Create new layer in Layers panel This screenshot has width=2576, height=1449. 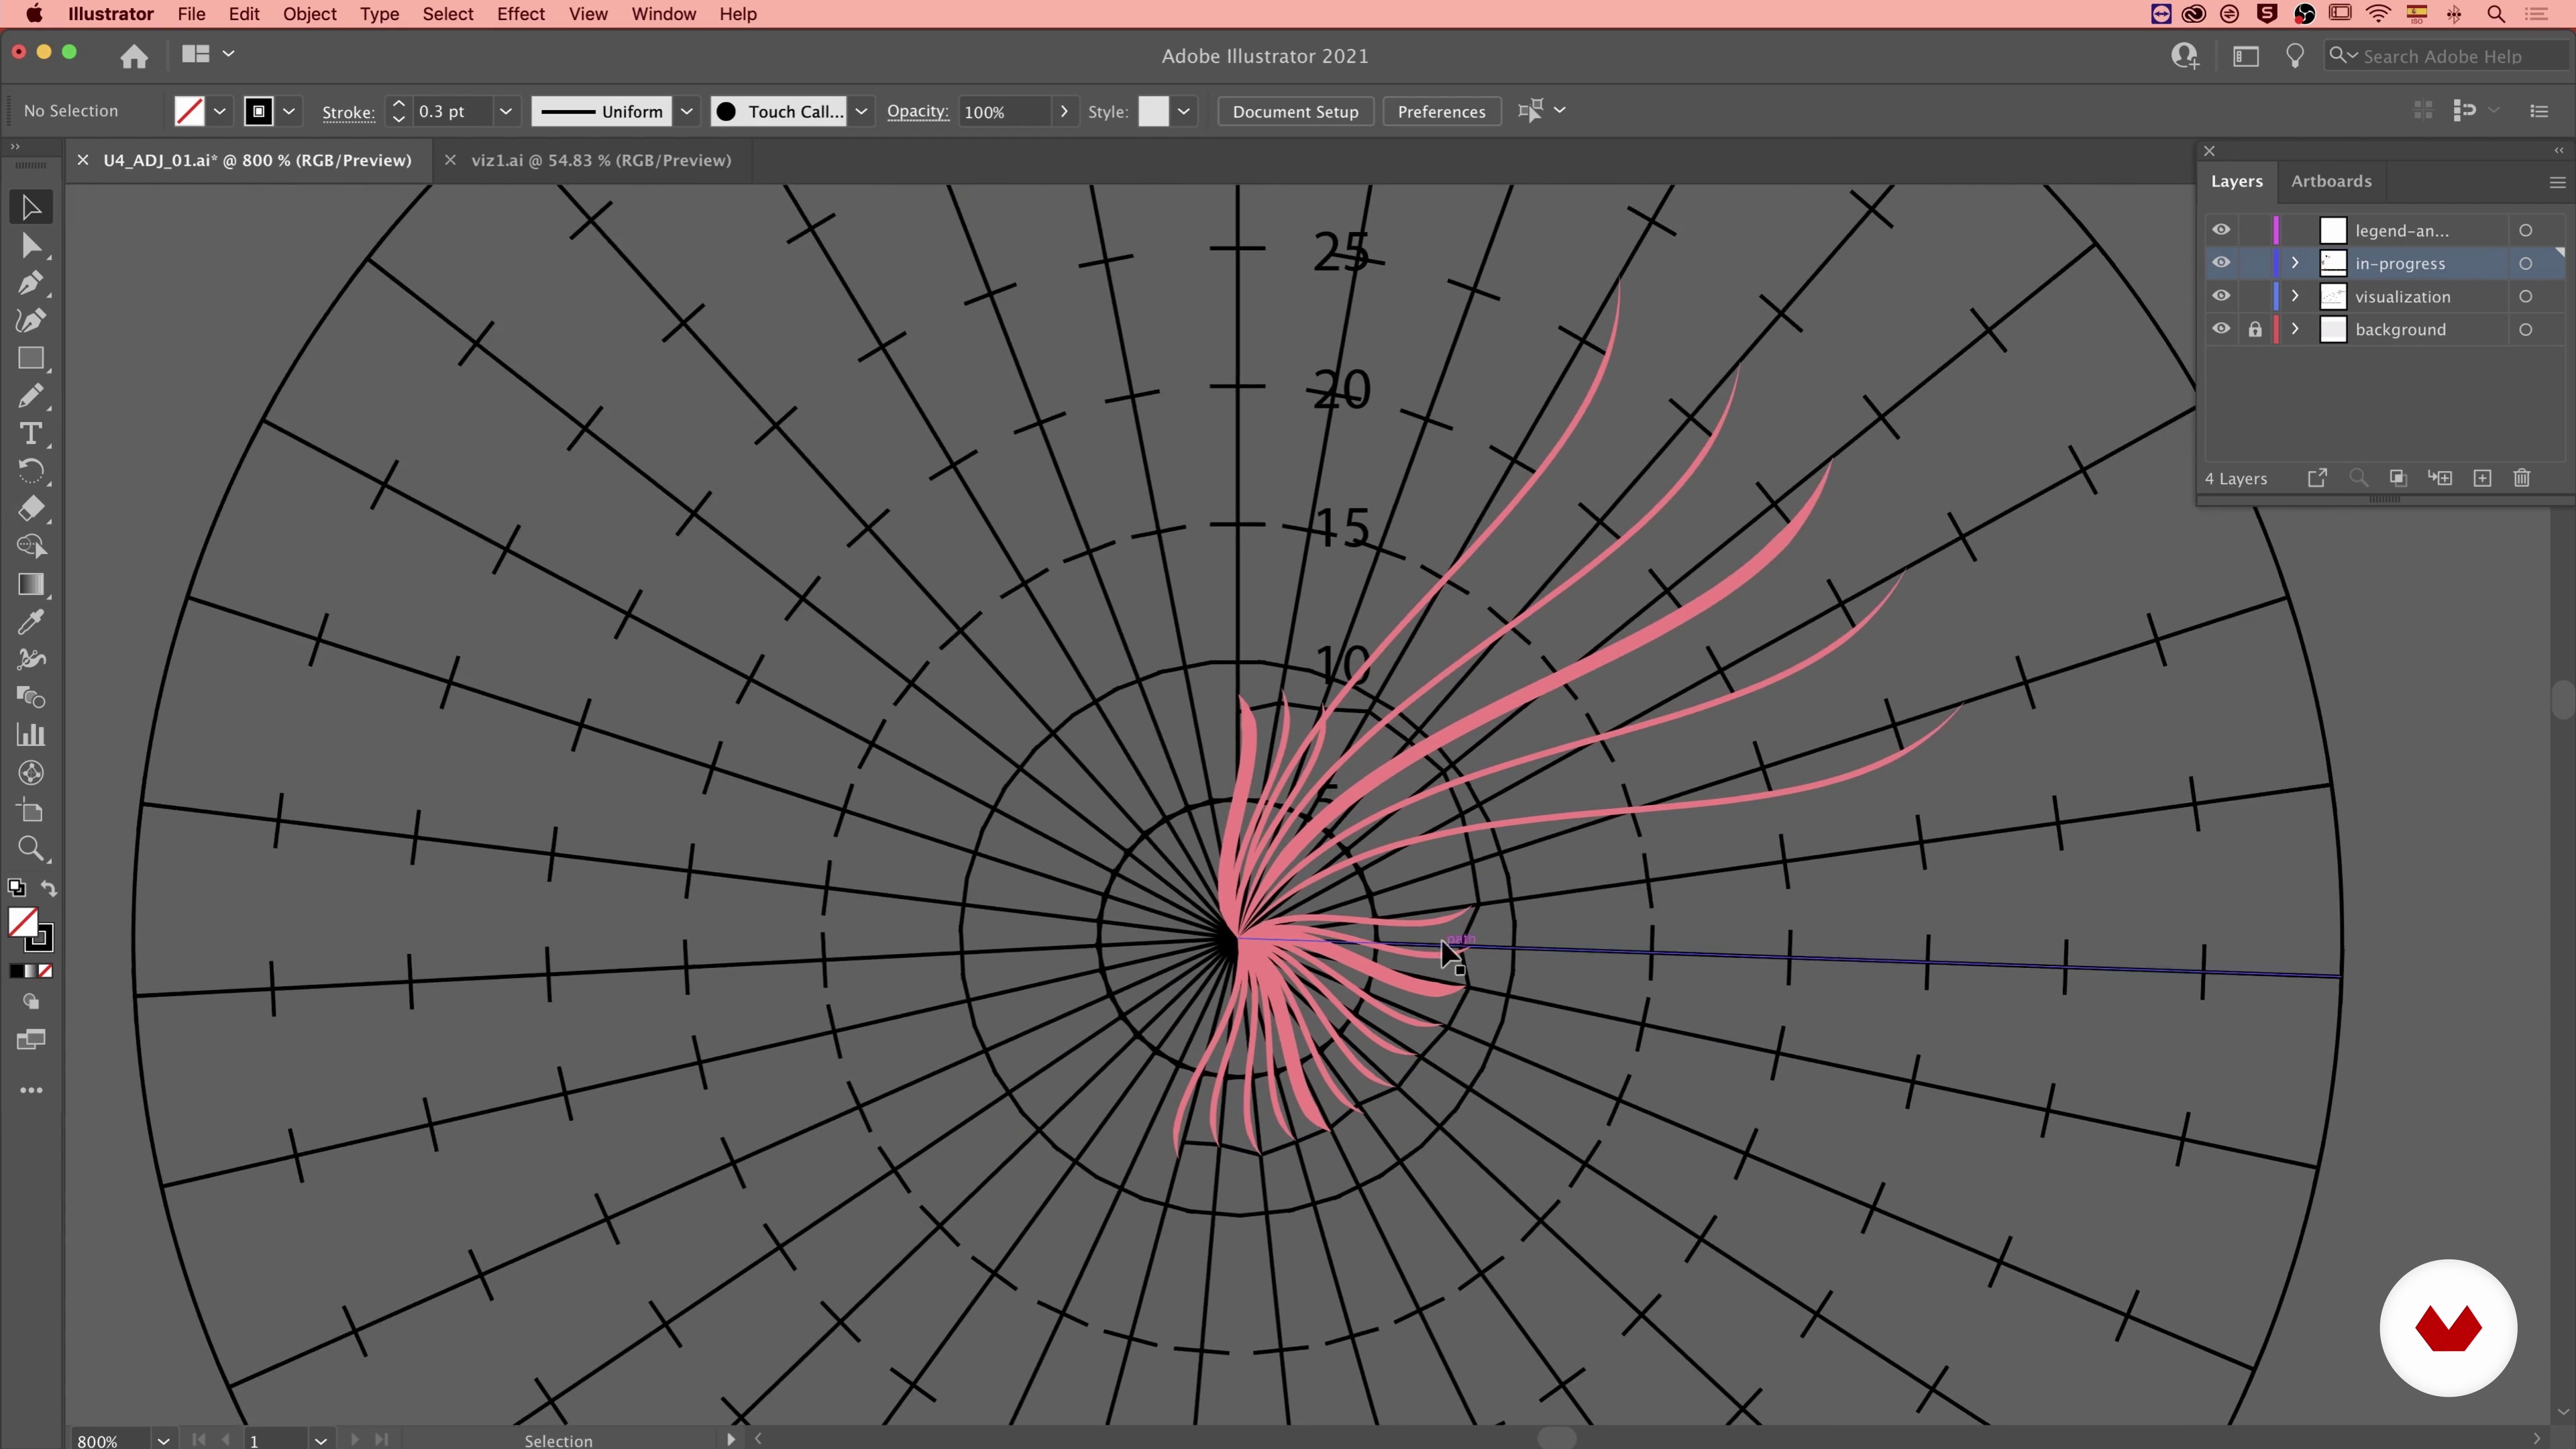(x=2482, y=478)
